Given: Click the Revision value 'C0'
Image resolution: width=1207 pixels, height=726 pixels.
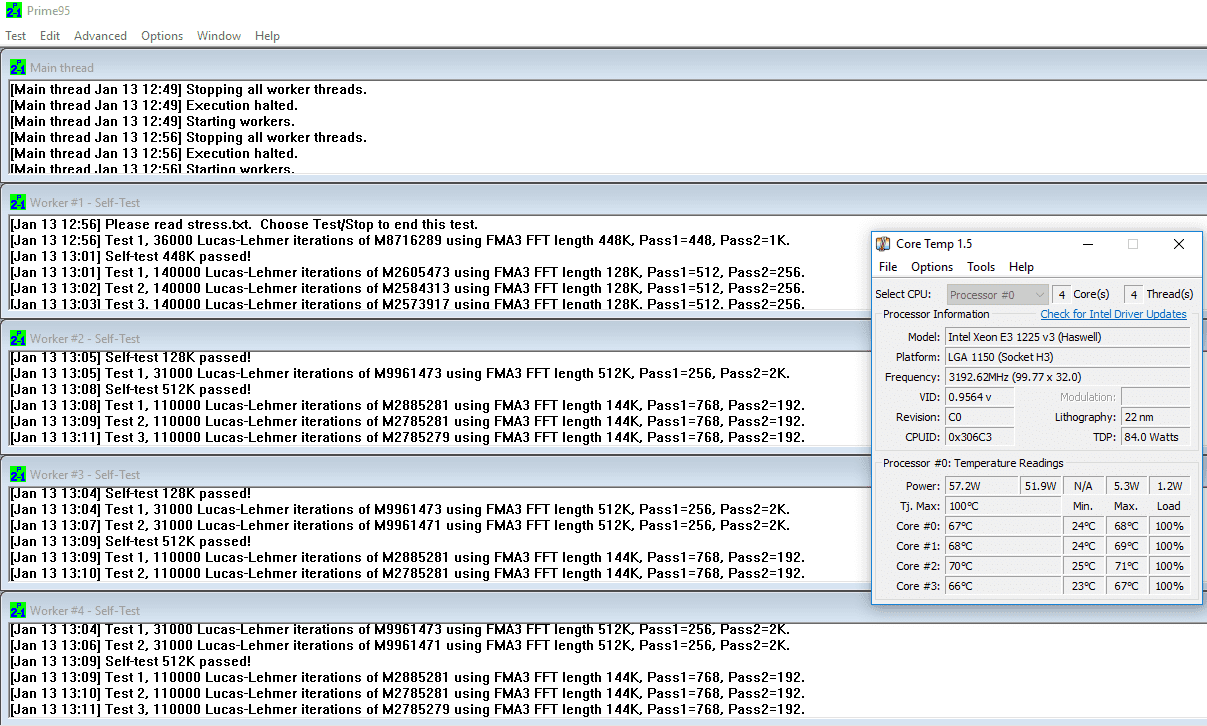Looking at the screenshot, I should click(979, 417).
